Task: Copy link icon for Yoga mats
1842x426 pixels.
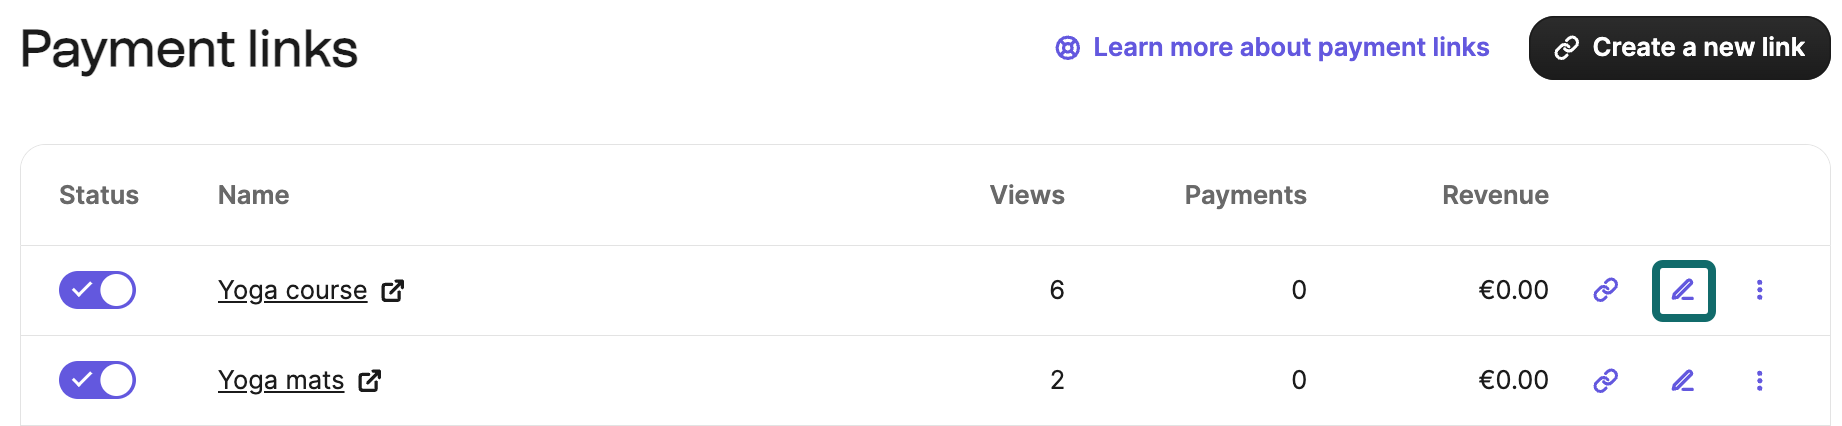Action: point(1605,380)
